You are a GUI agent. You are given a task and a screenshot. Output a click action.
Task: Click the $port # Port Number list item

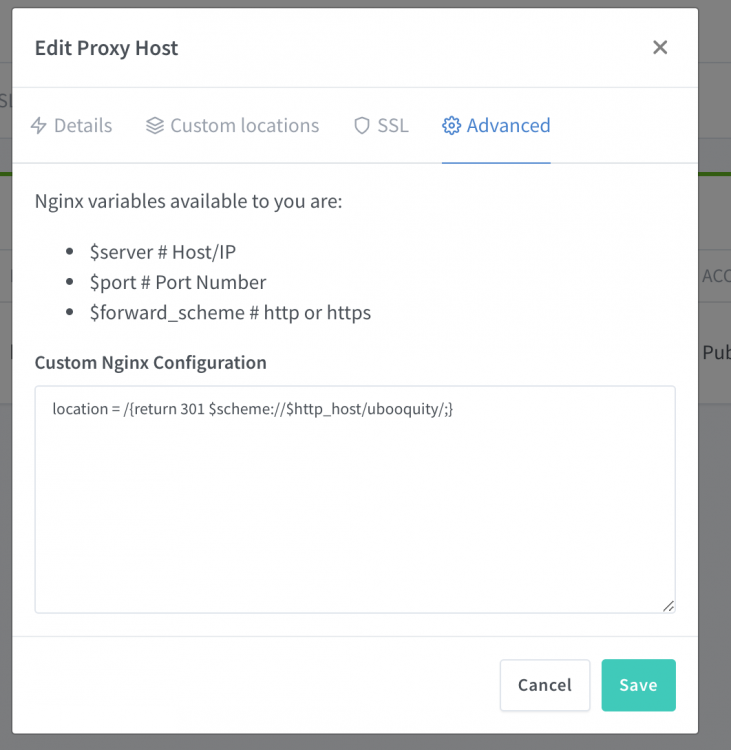coord(178,282)
